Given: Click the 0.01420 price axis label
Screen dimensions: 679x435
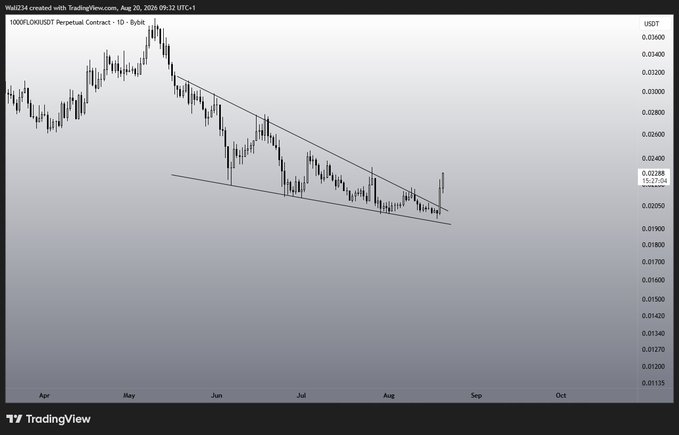Looking at the screenshot, I should (x=653, y=316).
